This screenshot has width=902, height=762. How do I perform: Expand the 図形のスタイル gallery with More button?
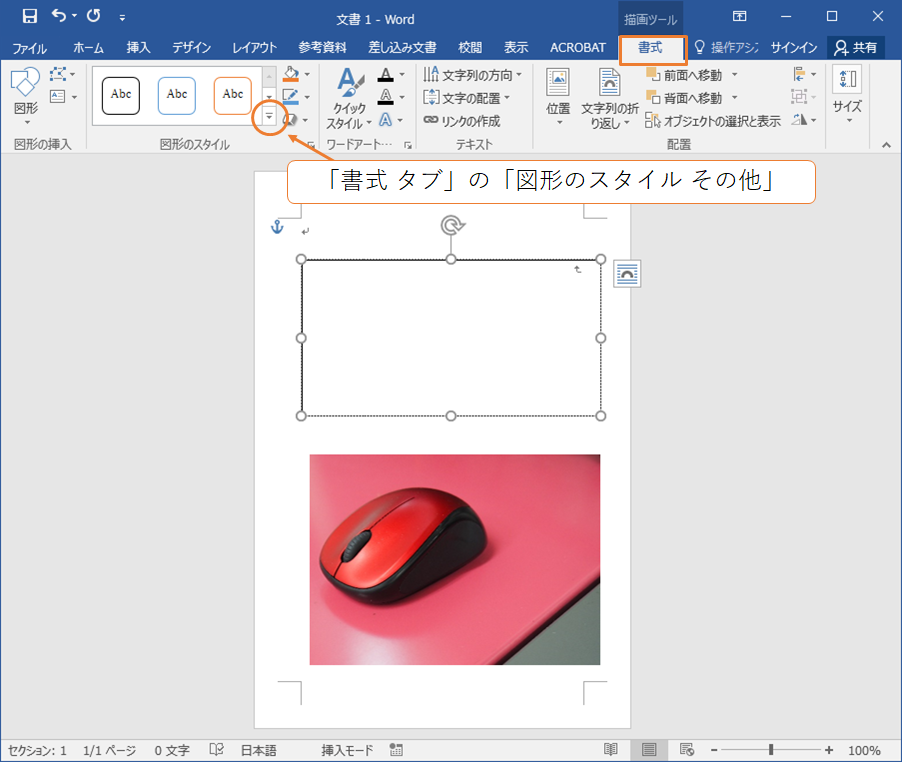point(269,116)
